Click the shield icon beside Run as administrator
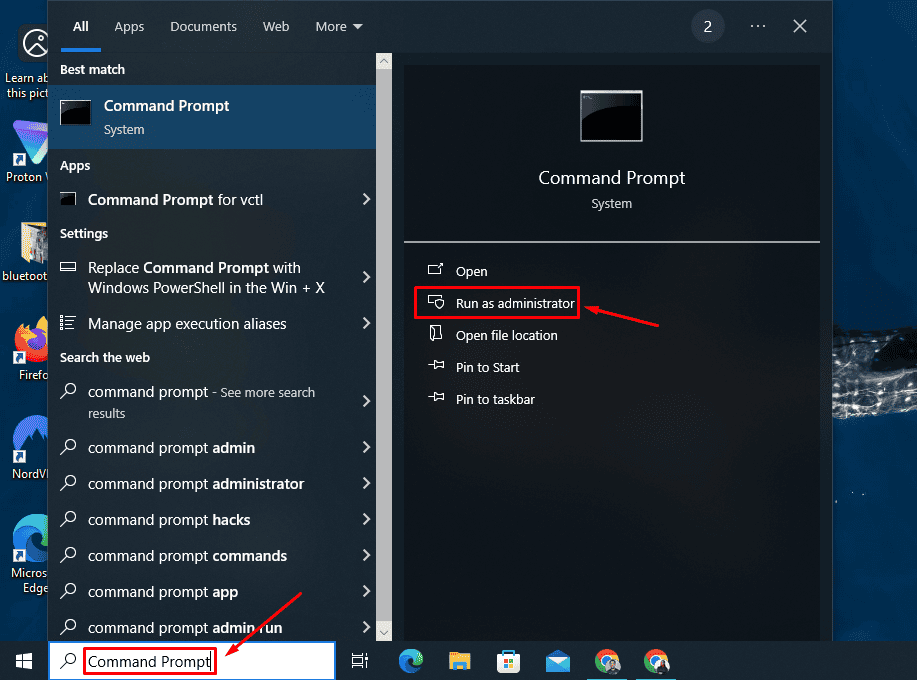Image resolution: width=917 pixels, height=680 pixels. click(x=436, y=302)
